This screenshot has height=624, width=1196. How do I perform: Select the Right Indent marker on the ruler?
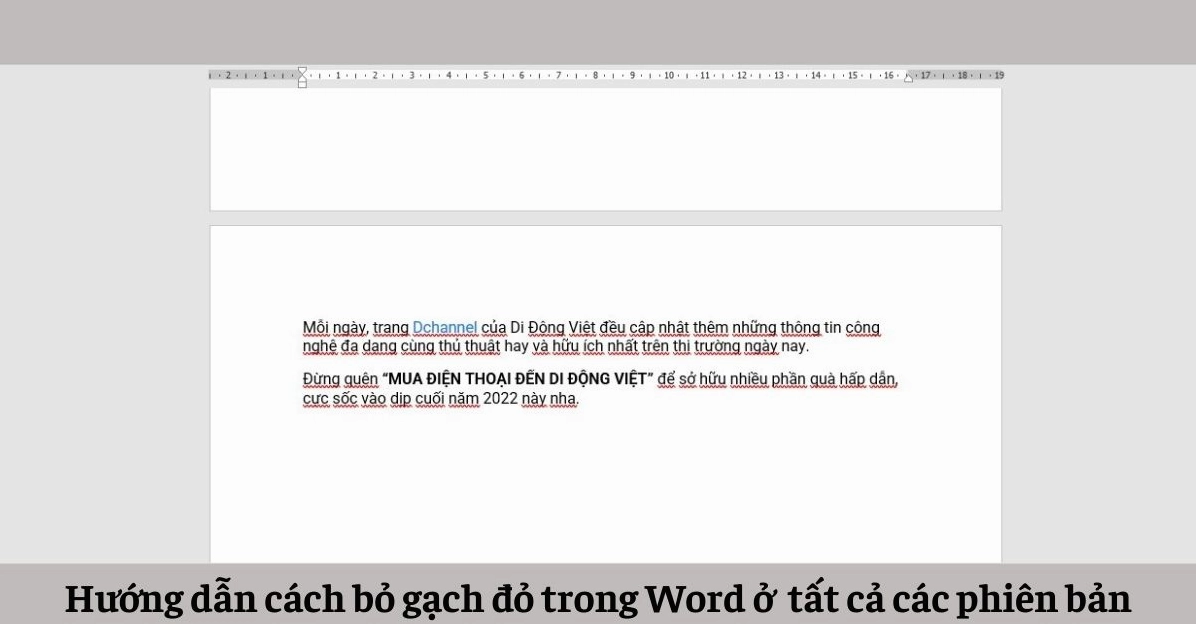tap(908, 78)
